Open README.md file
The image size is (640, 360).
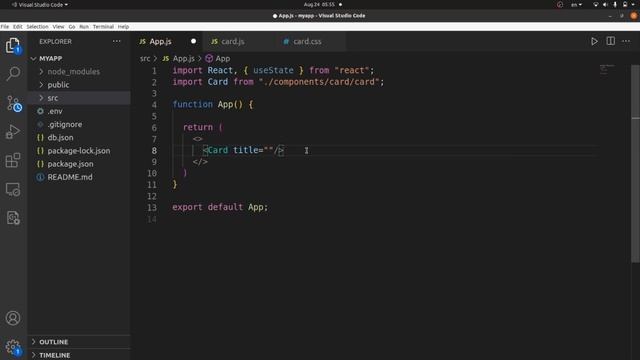coord(79,177)
